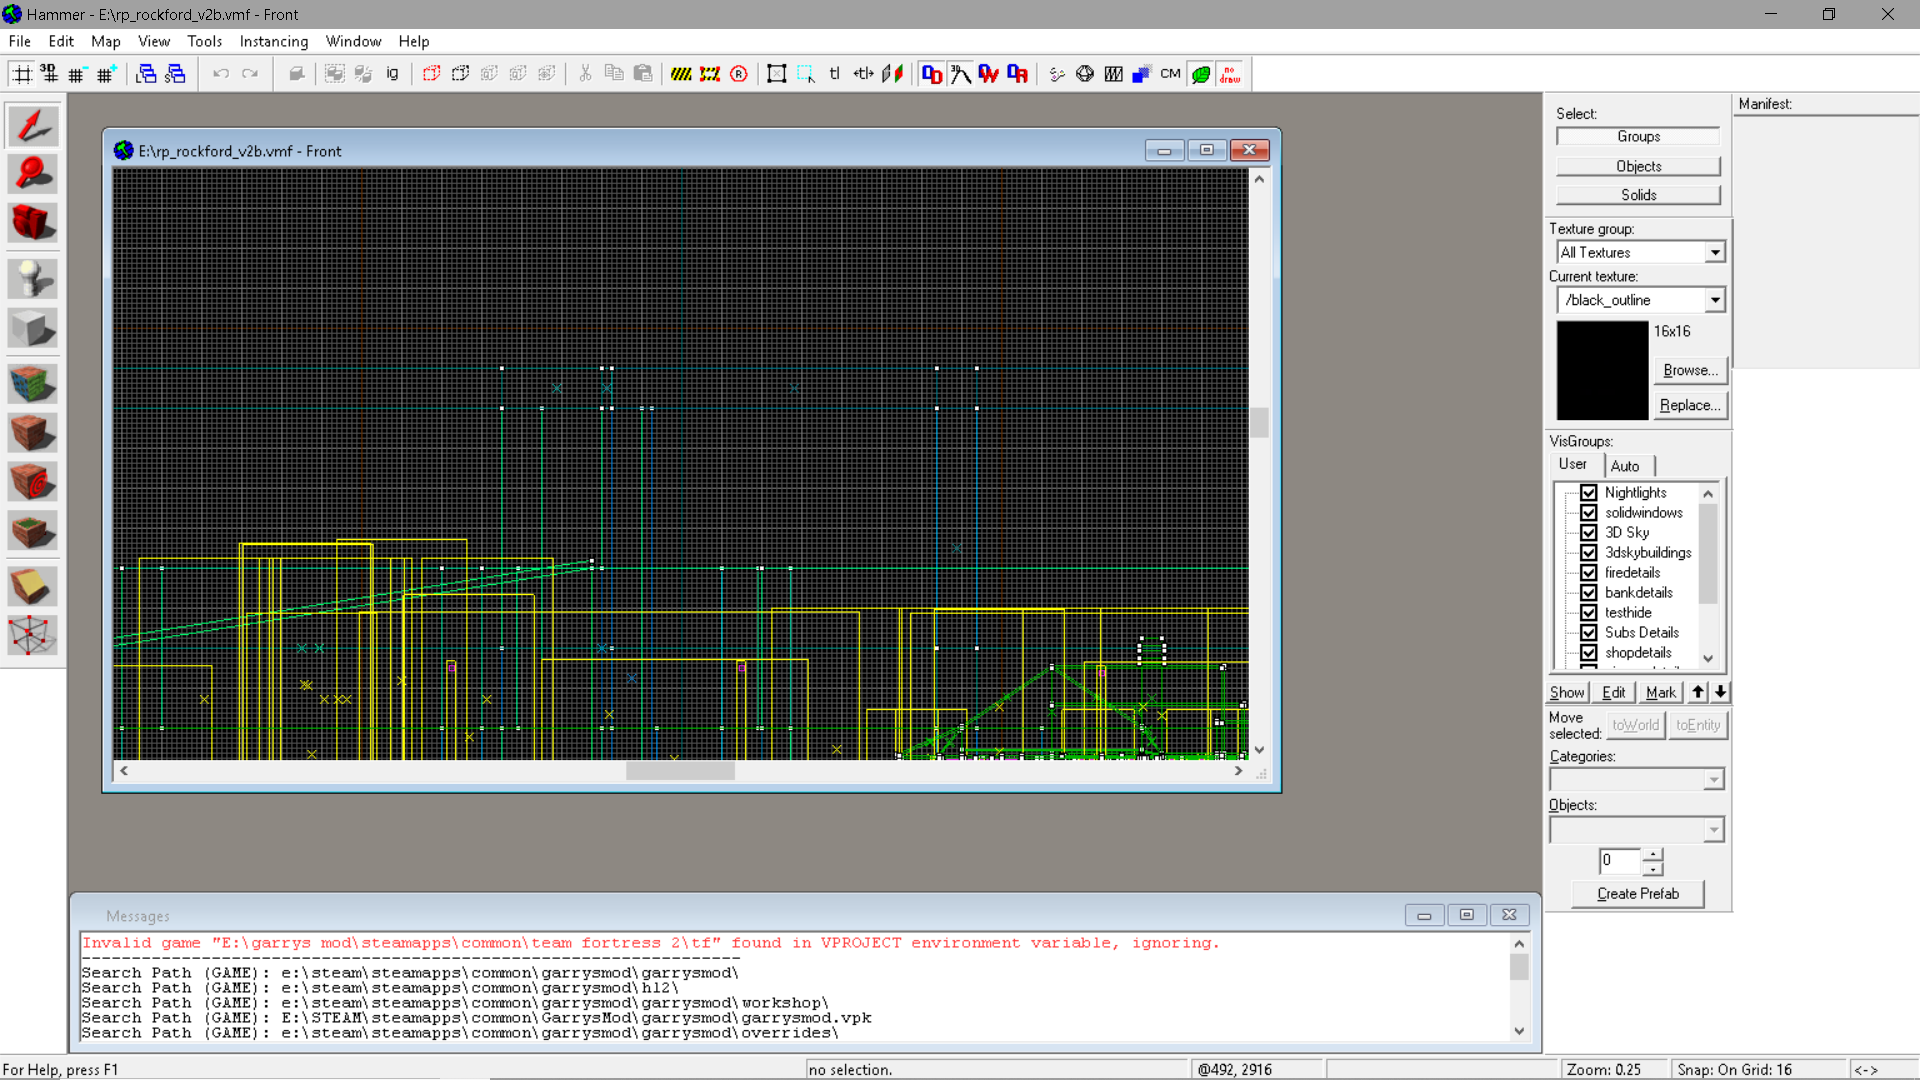Select the Entity tool (light bulb)
The width and height of the screenshot is (1920, 1080).
pyautogui.click(x=33, y=279)
